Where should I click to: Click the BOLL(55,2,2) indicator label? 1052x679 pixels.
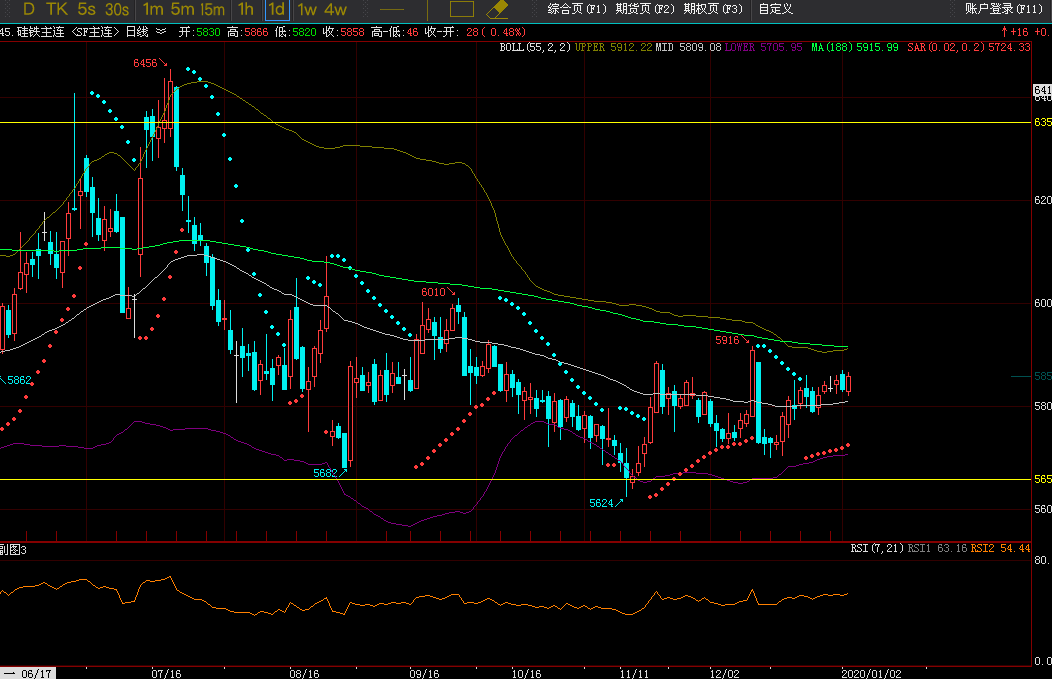point(535,47)
